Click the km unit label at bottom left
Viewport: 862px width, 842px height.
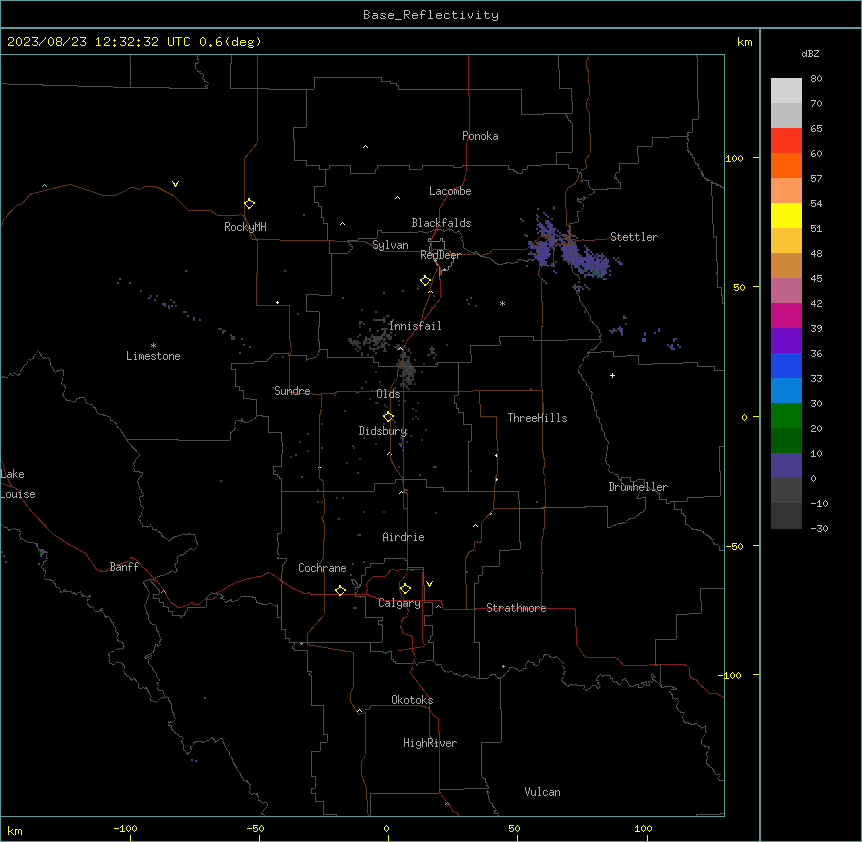(15, 831)
